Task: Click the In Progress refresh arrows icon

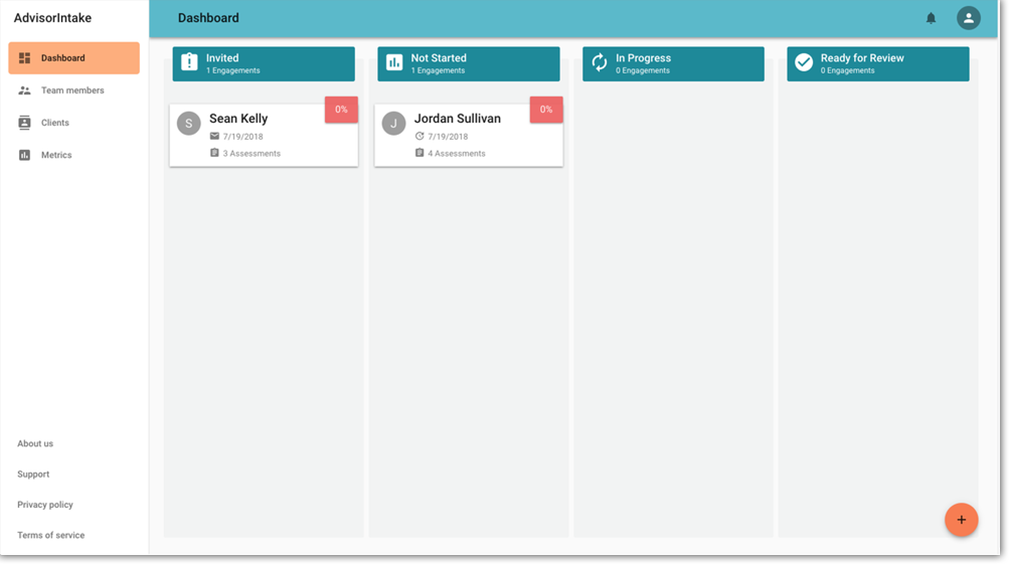Action: coord(599,62)
